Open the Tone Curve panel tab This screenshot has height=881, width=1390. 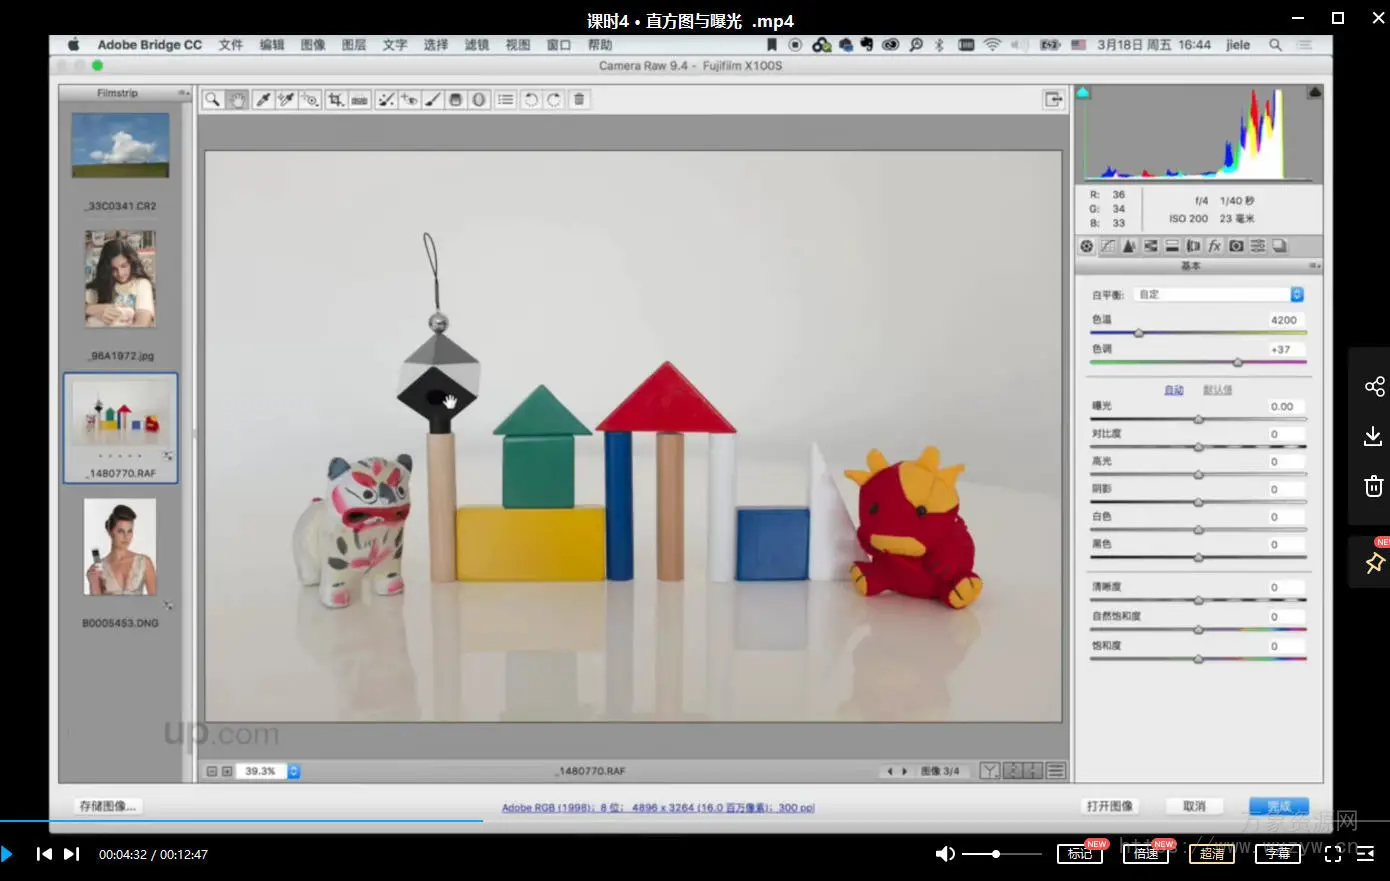(x=1108, y=246)
